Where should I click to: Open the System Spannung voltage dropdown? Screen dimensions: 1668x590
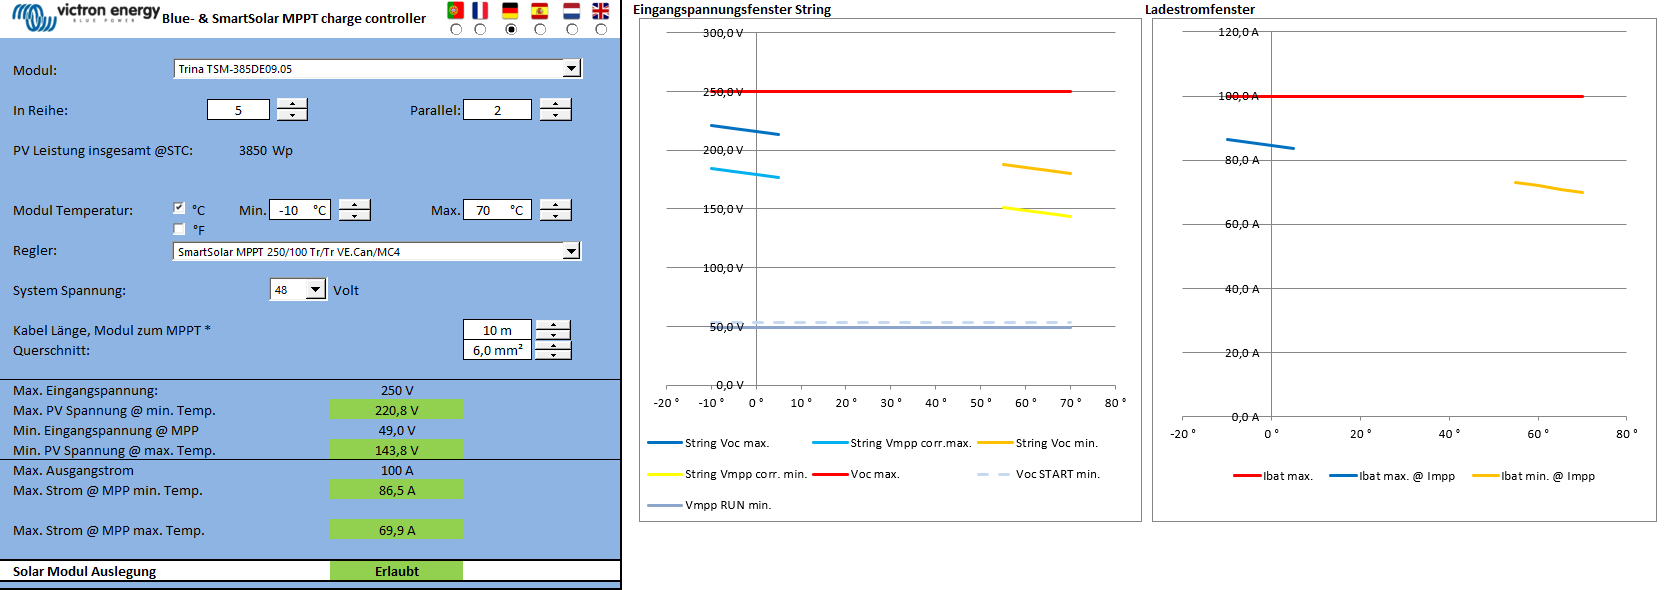click(315, 289)
